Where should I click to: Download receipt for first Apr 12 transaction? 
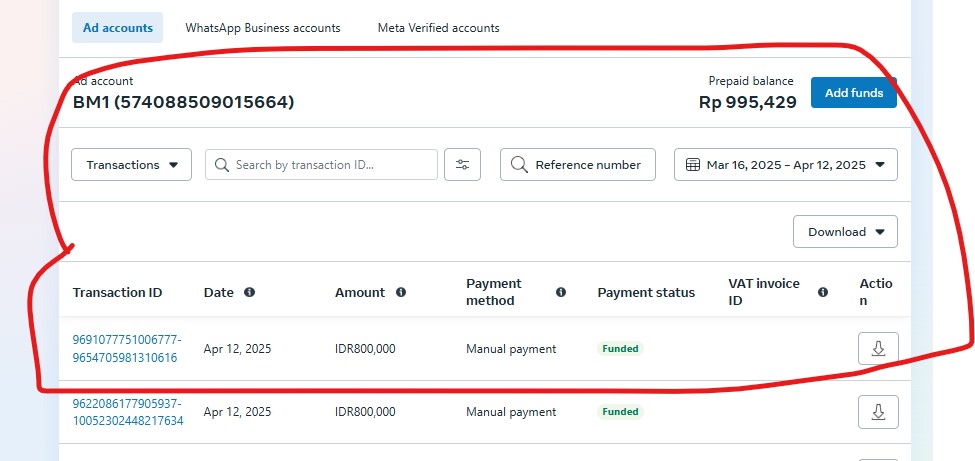(x=878, y=349)
